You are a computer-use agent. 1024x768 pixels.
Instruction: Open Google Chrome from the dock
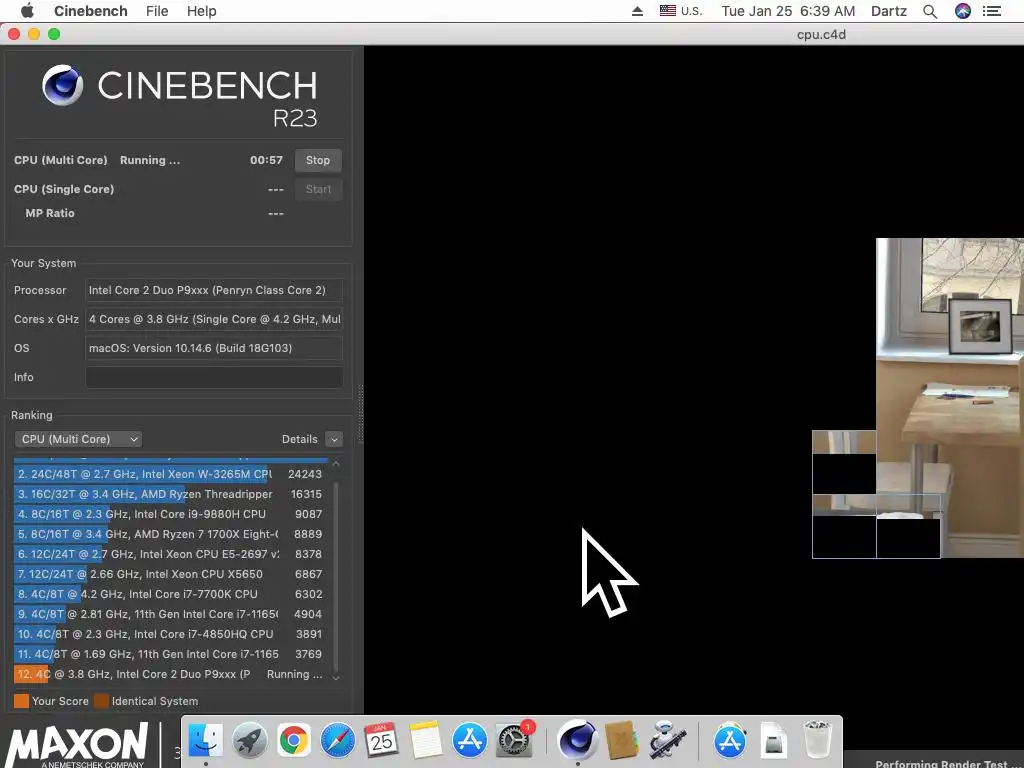(x=294, y=741)
